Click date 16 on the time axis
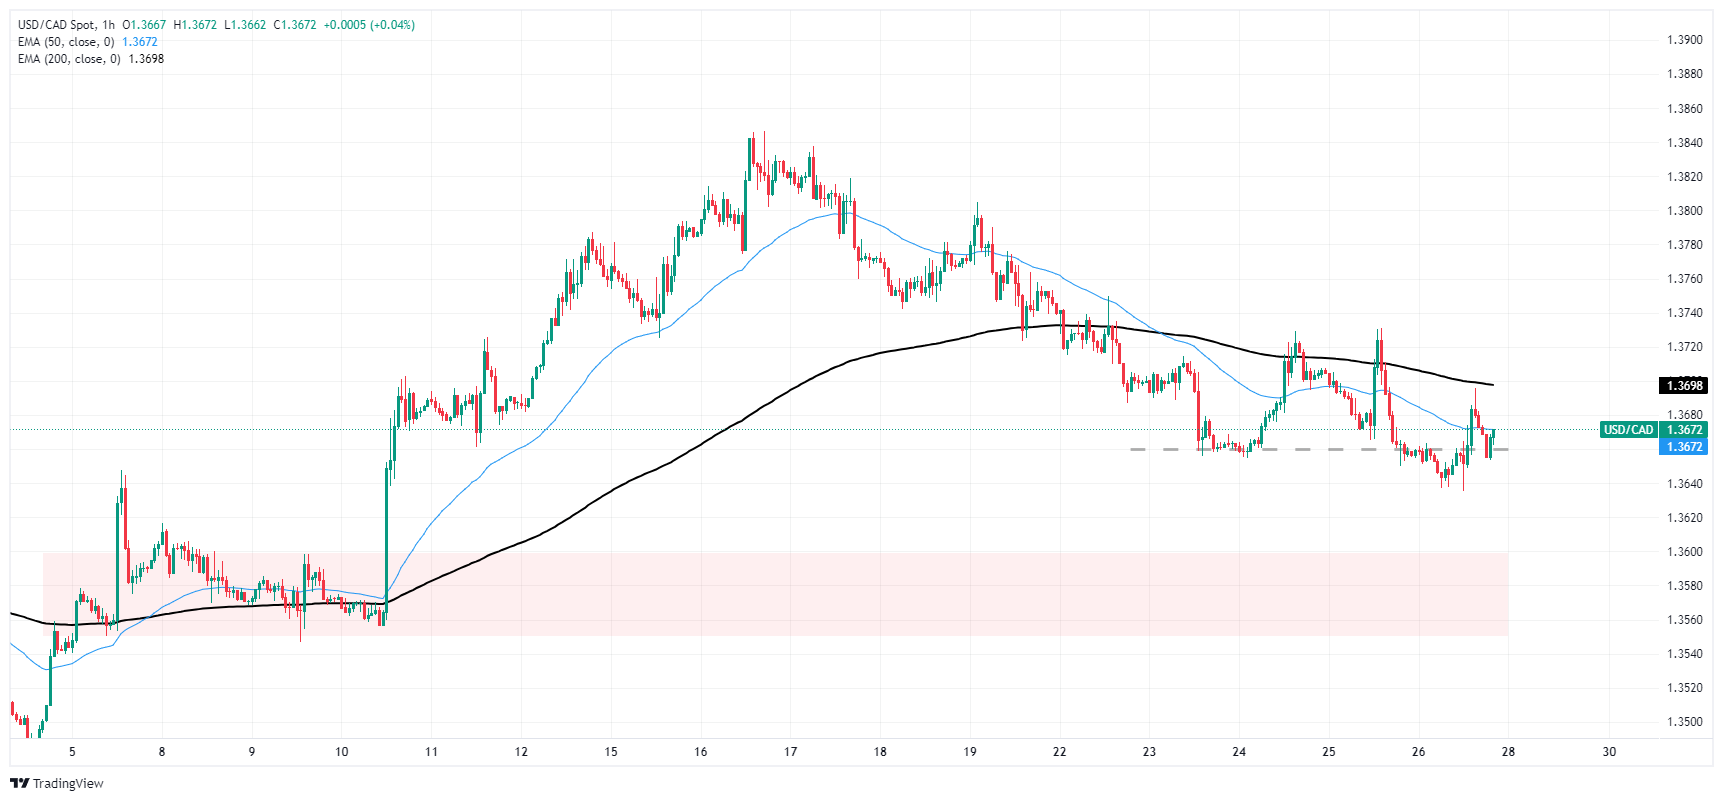 coord(700,752)
